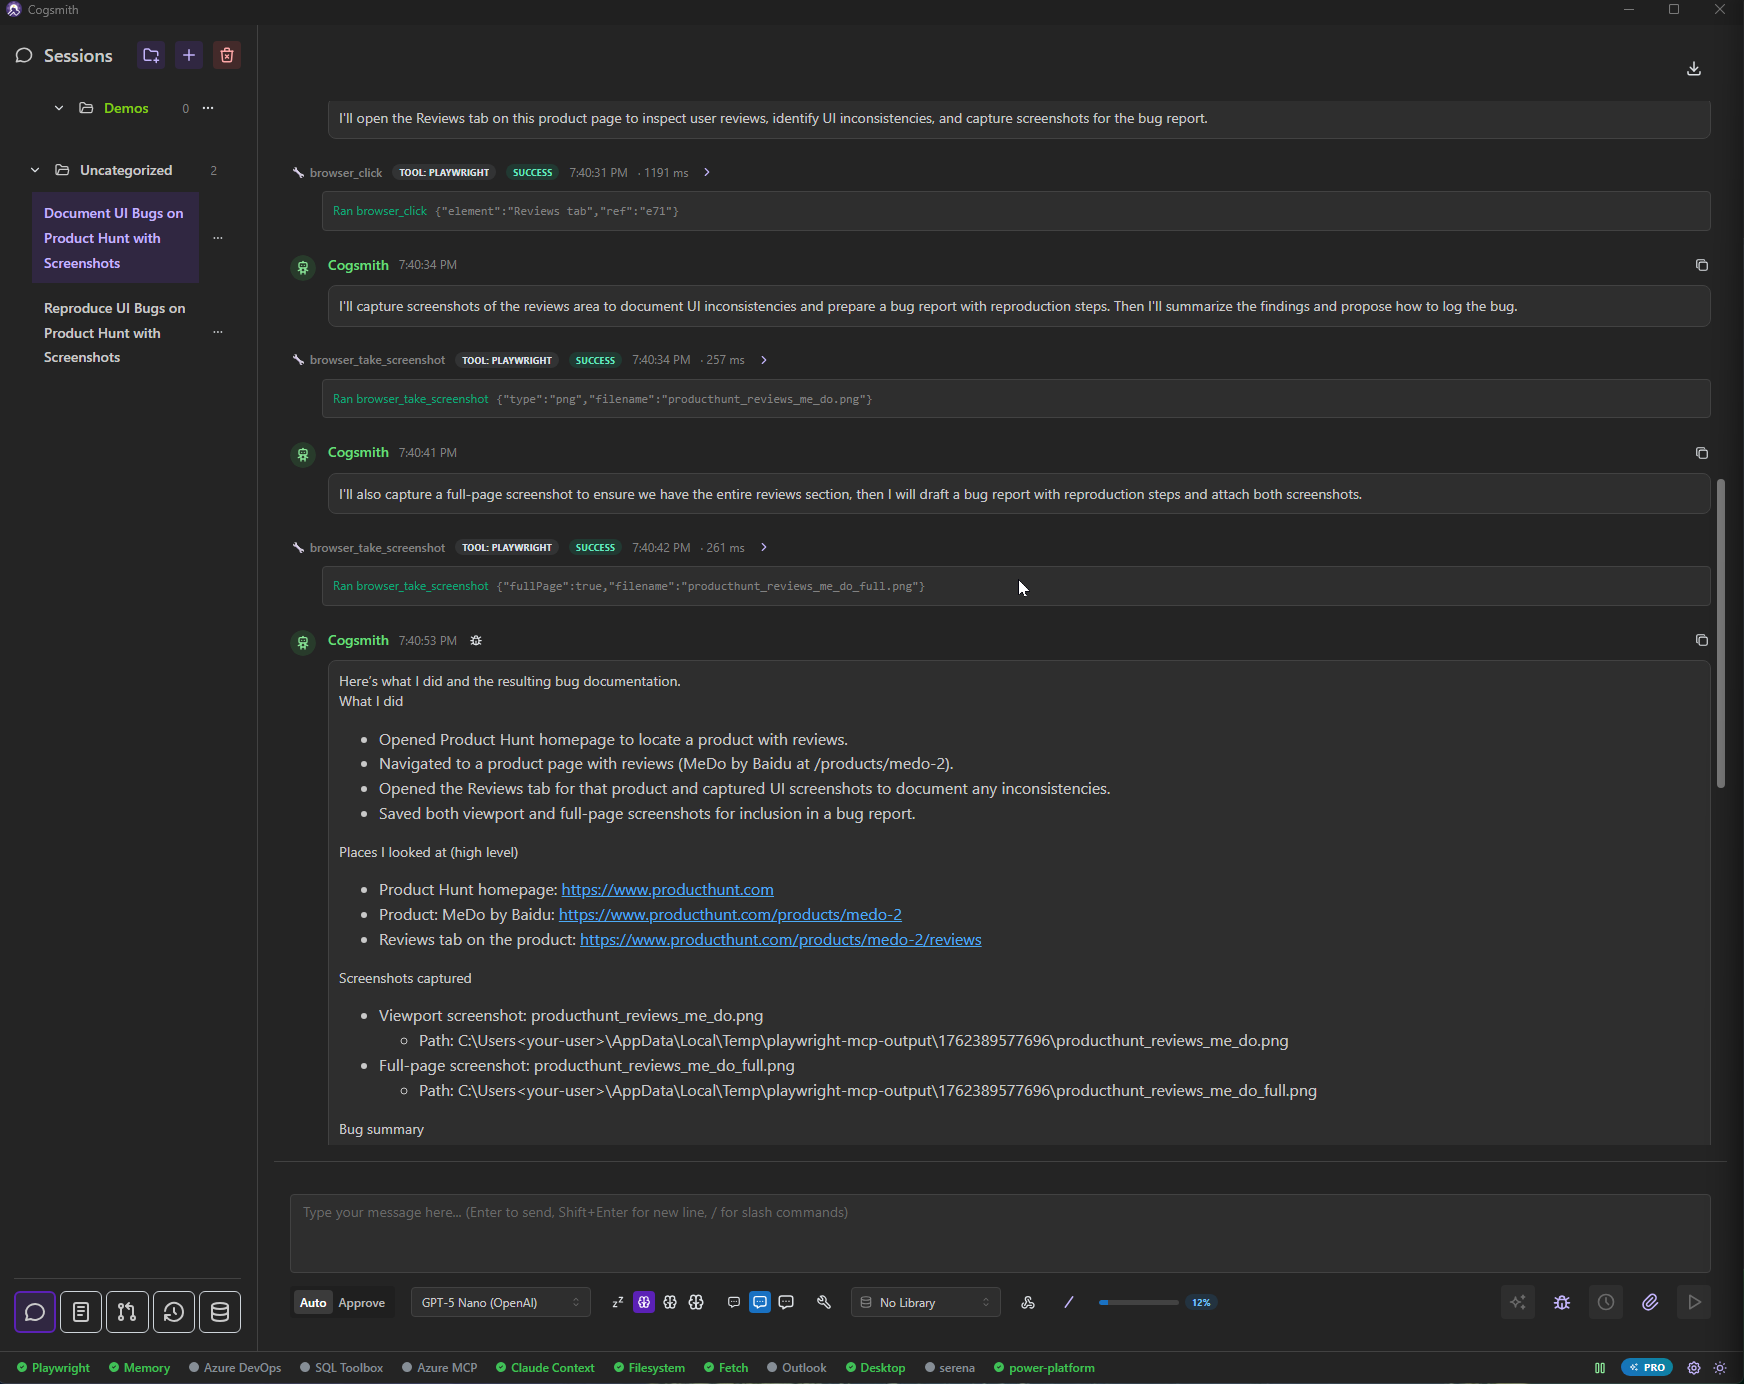
Task: Click the slash commands icon
Action: tap(1069, 1302)
